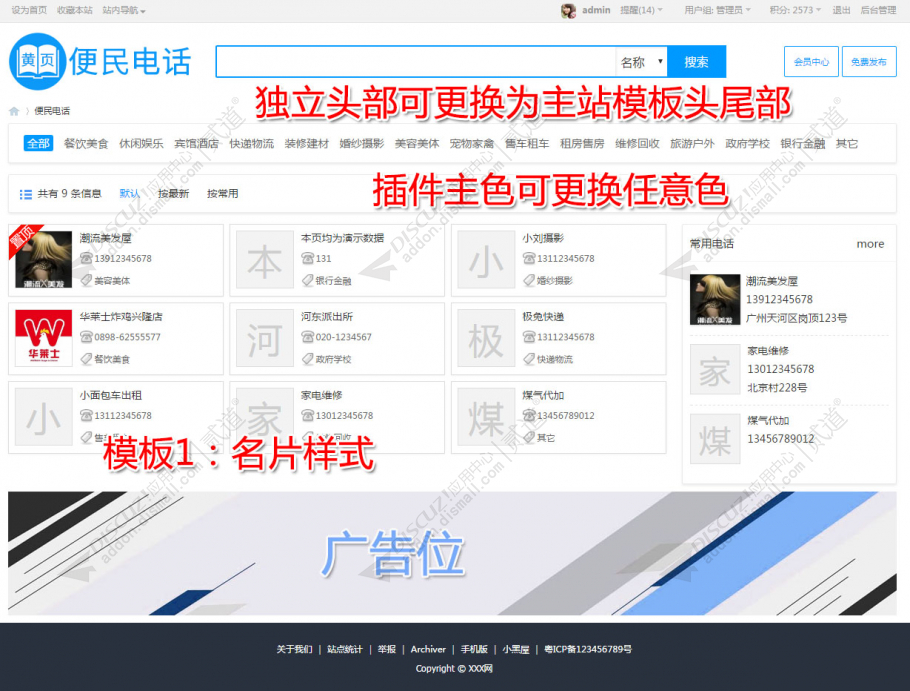The width and height of the screenshot is (910, 691).
Task: Click the 黄页 yellow pages logo icon
Action: (x=35, y=60)
